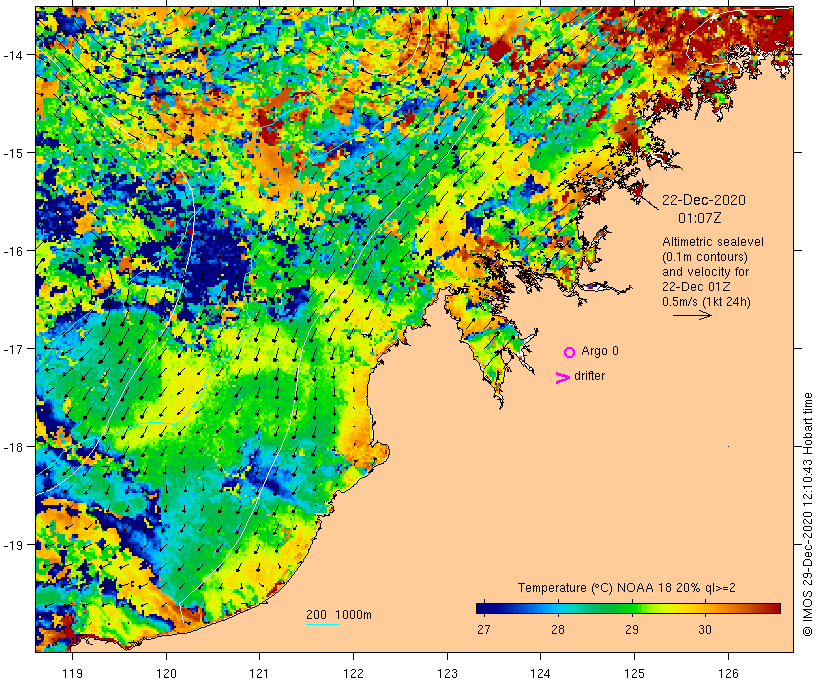The image size is (820, 680).
Task: Click the temperature color bar legend
Action: point(628,608)
